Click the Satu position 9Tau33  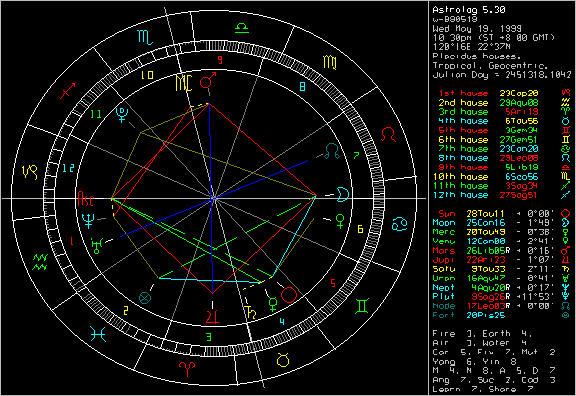(x=489, y=269)
